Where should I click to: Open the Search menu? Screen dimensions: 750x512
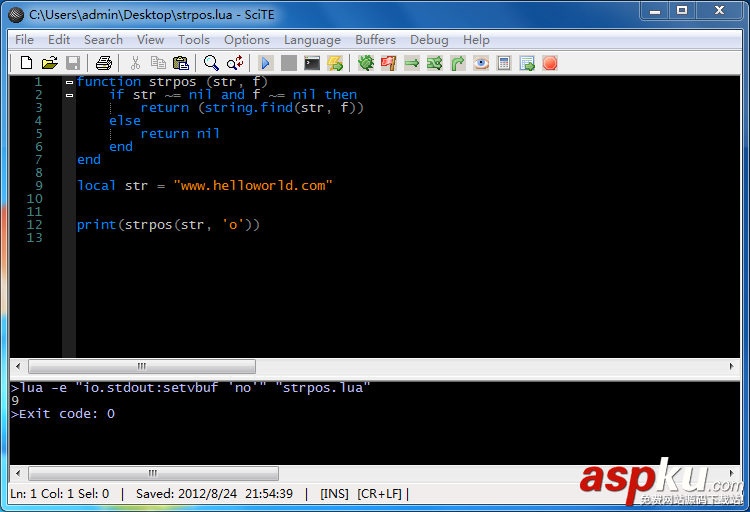tap(103, 40)
